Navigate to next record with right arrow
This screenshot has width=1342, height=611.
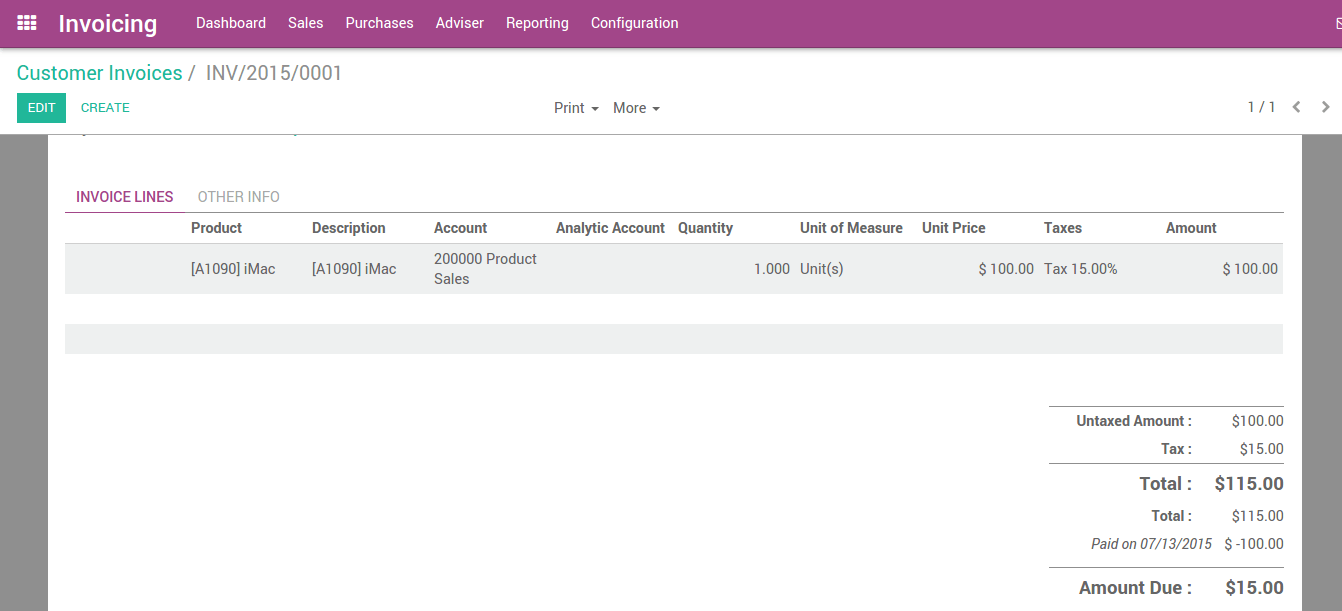pyautogui.click(x=1325, y=107)
